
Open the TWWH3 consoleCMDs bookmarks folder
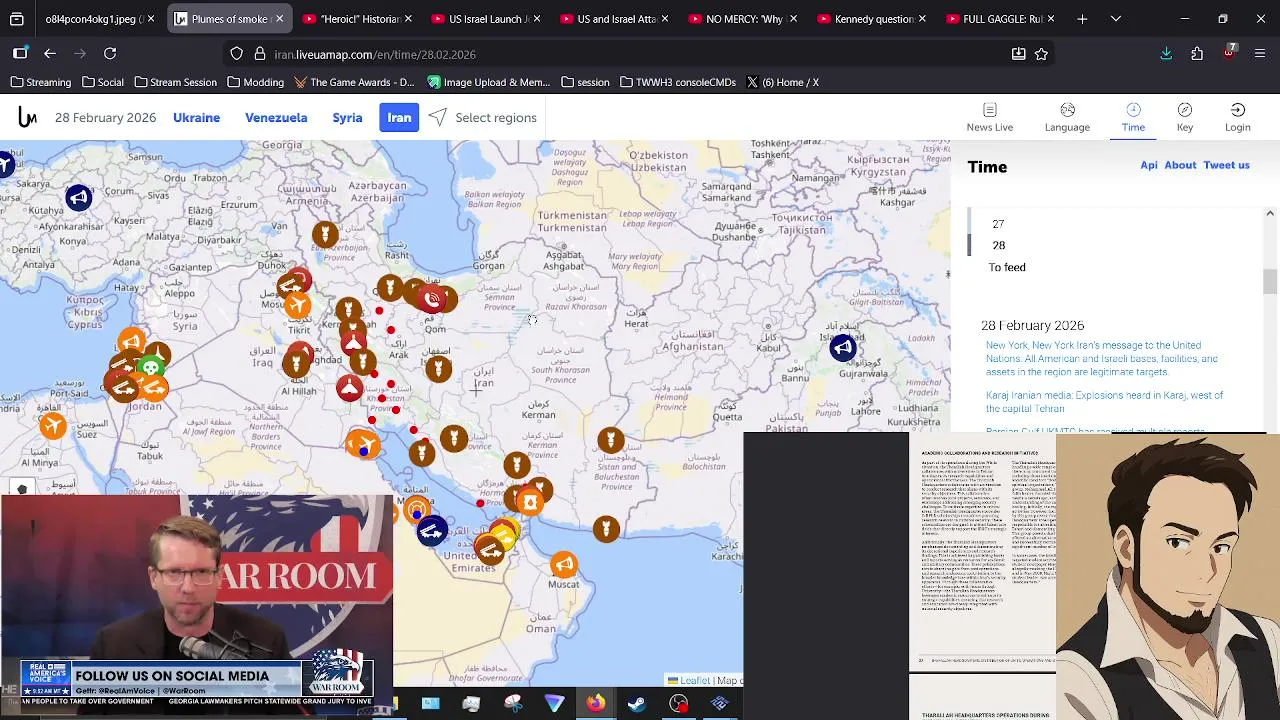point(678,82)
